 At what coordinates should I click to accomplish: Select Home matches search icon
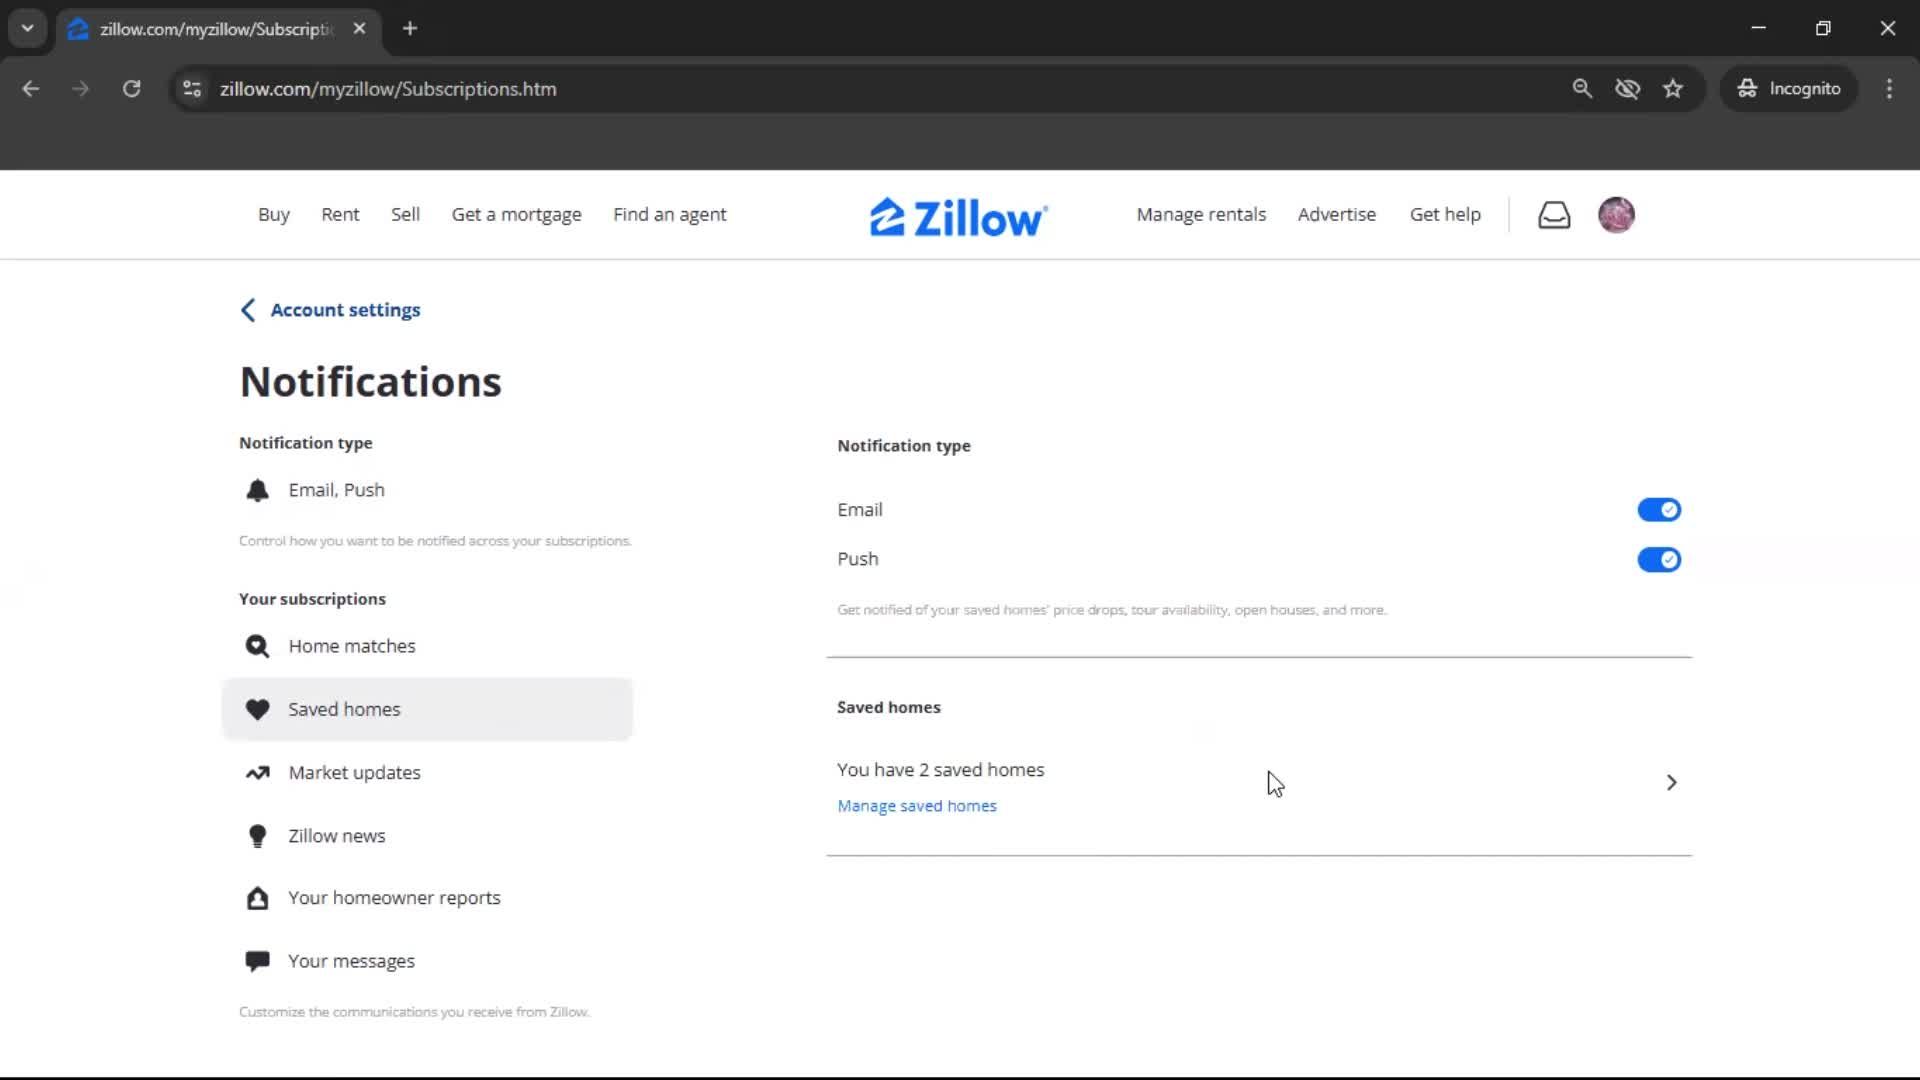click(x=257, y=646)
